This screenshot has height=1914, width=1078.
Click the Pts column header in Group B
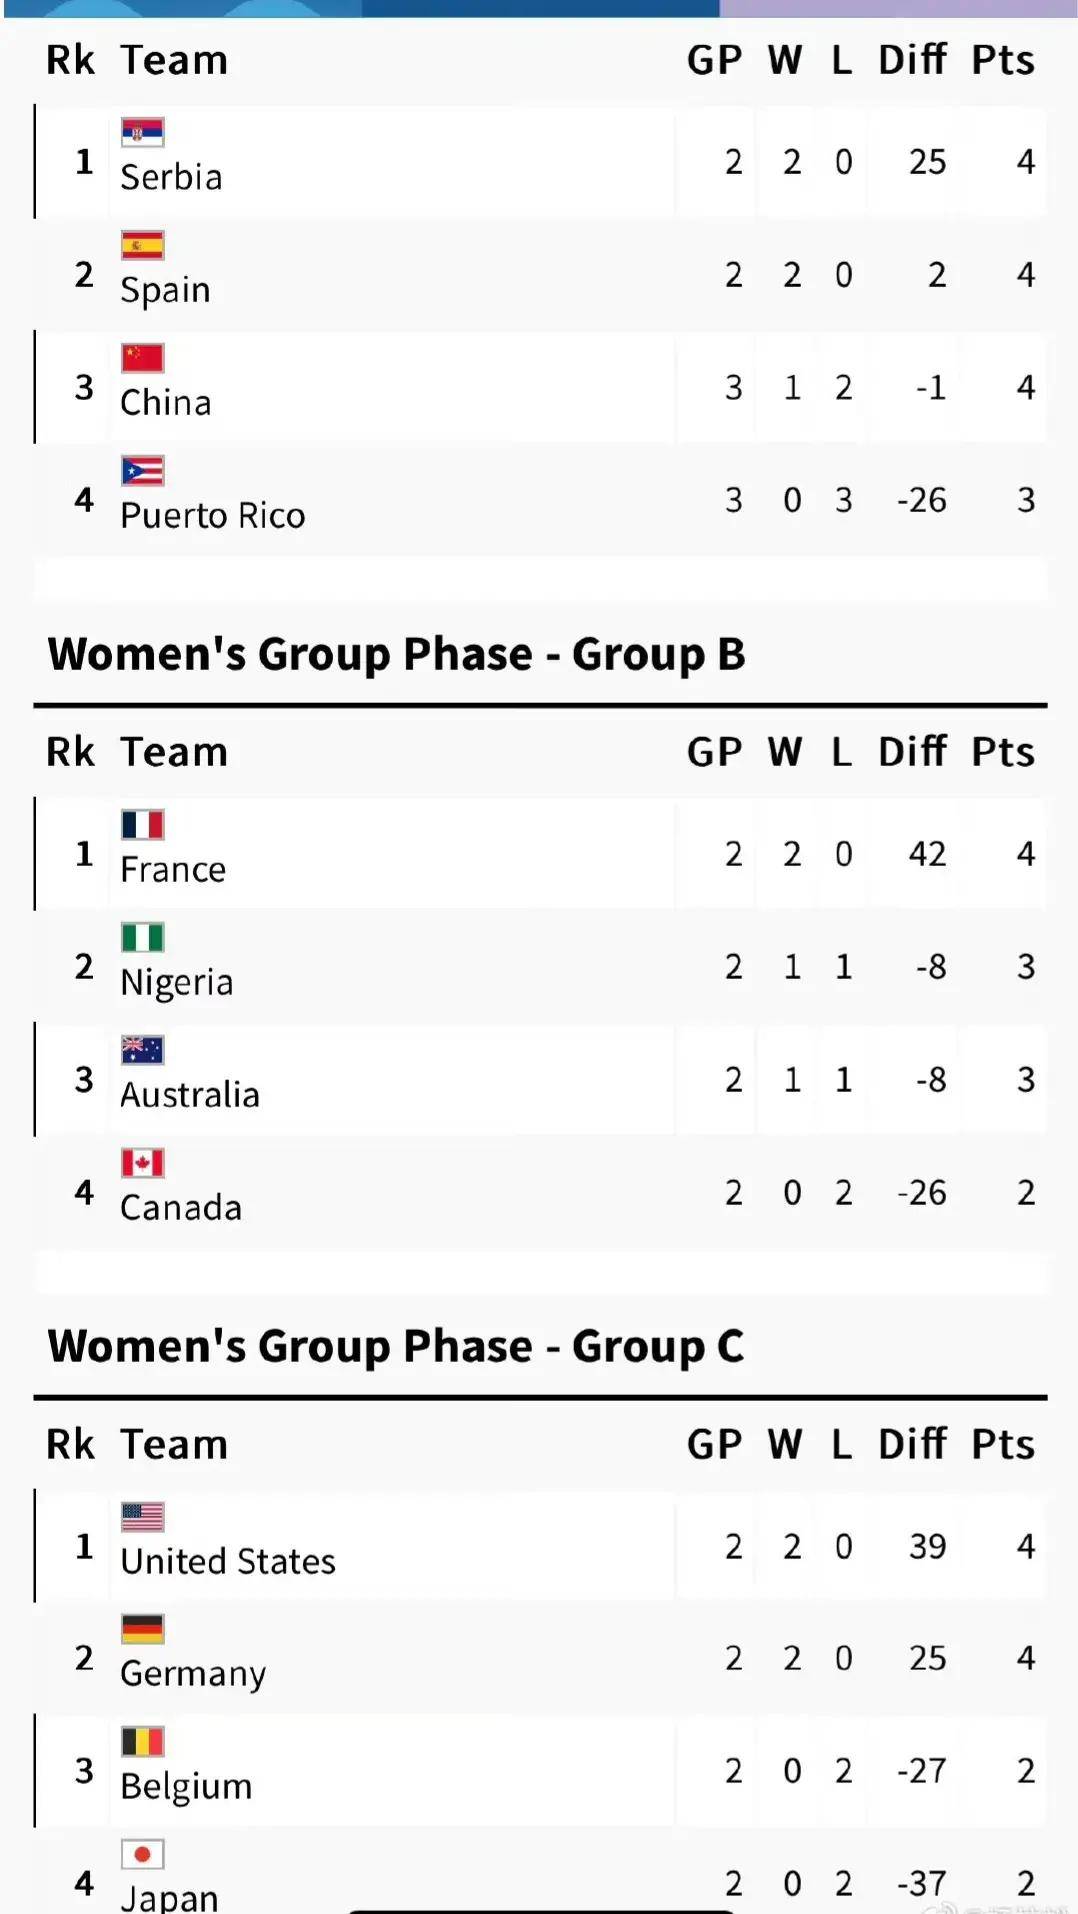click(1002, 752)
